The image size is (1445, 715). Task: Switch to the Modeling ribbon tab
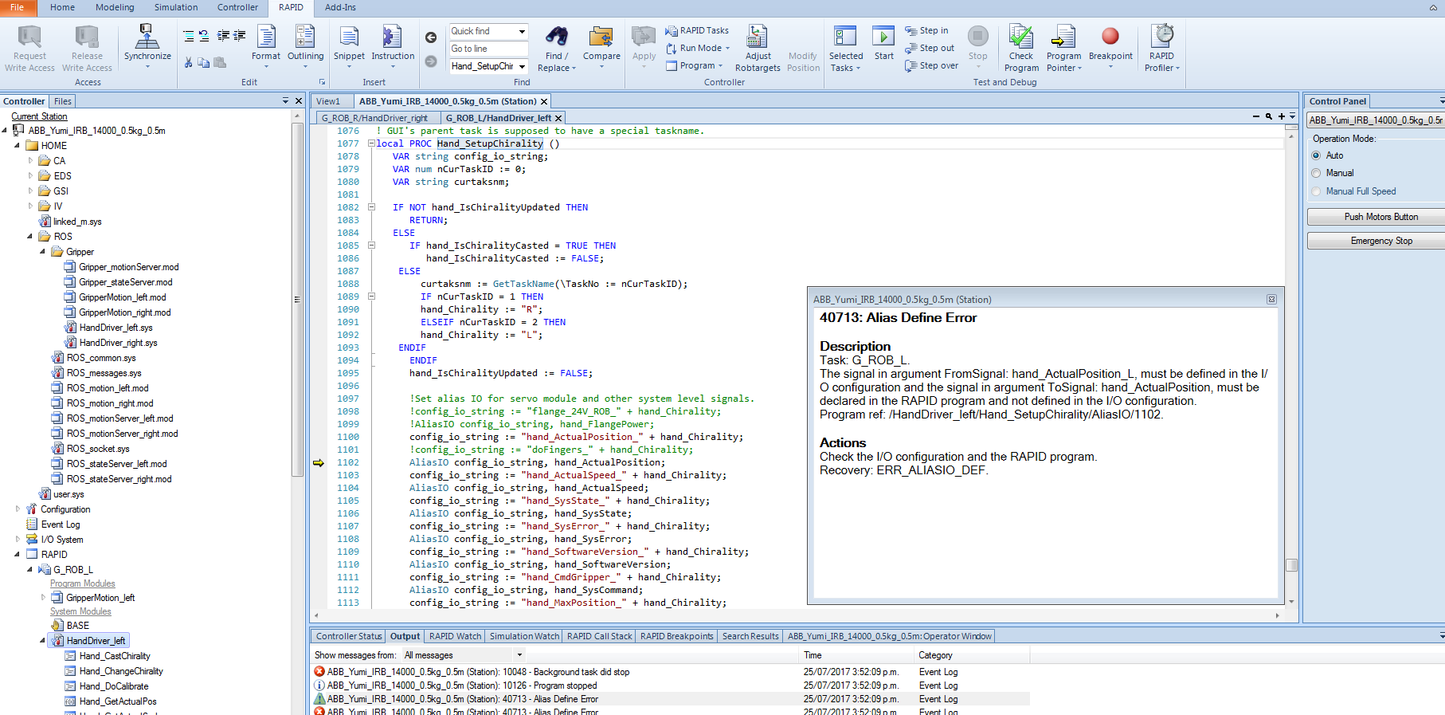tap(115, 7)
